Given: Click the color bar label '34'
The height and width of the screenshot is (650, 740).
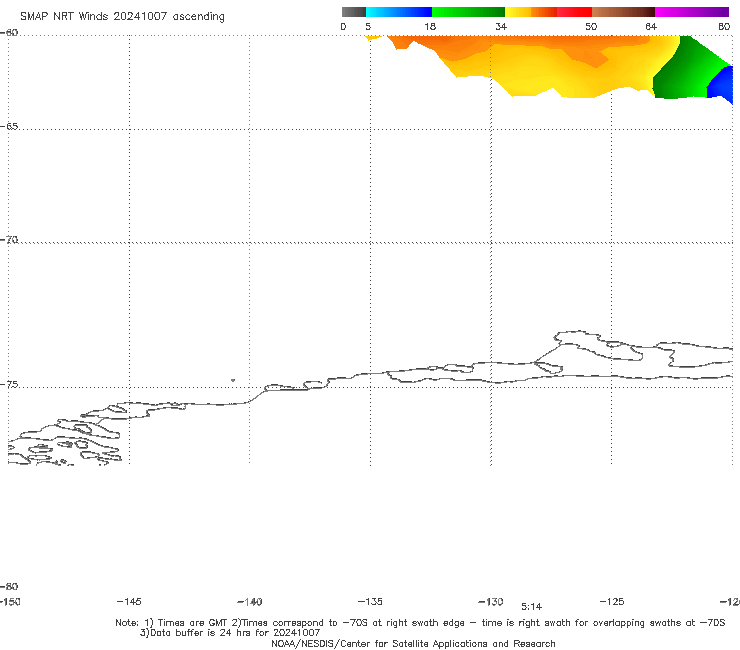Looking at the screenshot, I should click(501, 27).
